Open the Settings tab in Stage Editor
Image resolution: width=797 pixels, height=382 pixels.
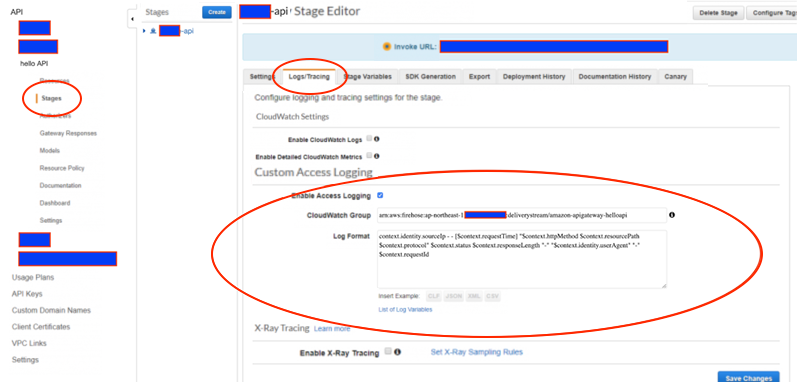[x=262, y=77]
